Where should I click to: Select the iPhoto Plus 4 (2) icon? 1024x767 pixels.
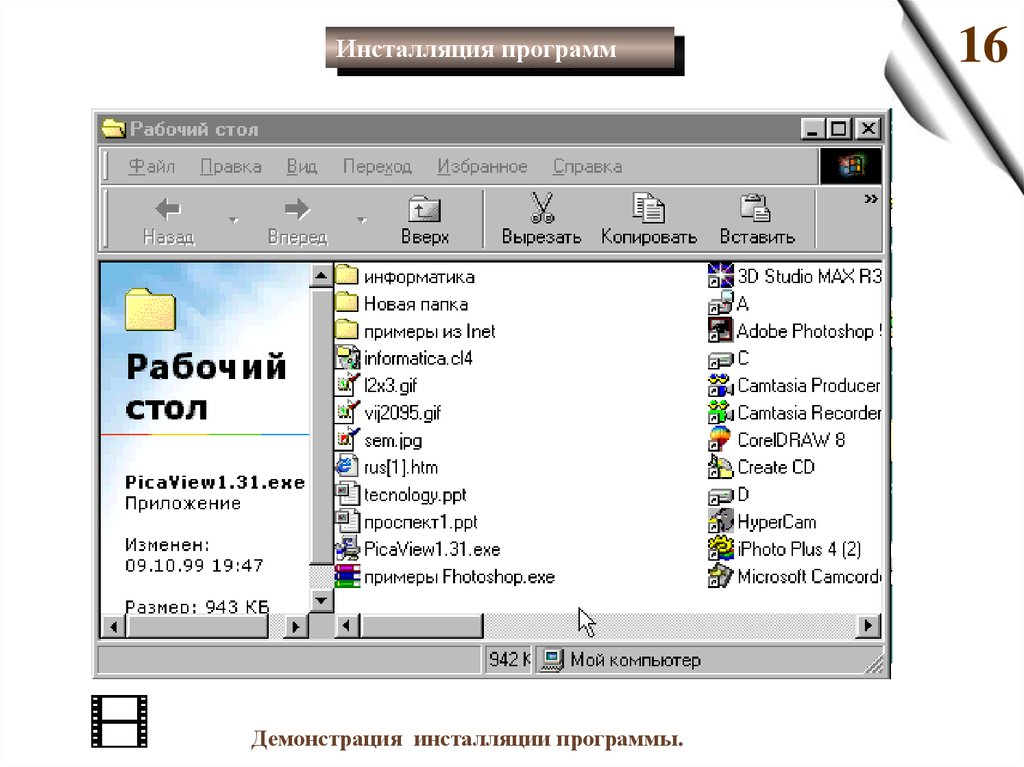pos(720,549)
